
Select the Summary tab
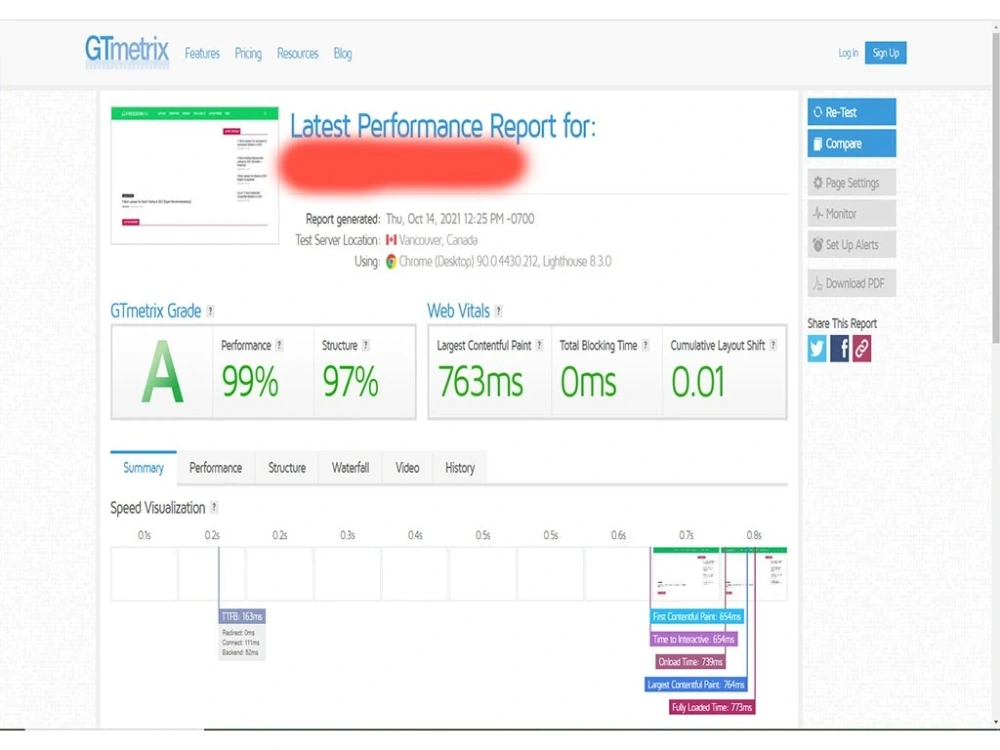143,467
